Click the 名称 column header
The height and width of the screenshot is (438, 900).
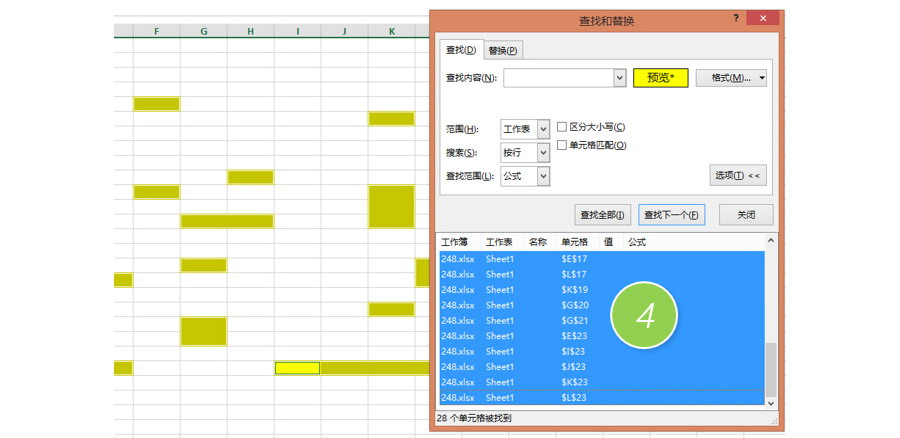pos(541,242)
